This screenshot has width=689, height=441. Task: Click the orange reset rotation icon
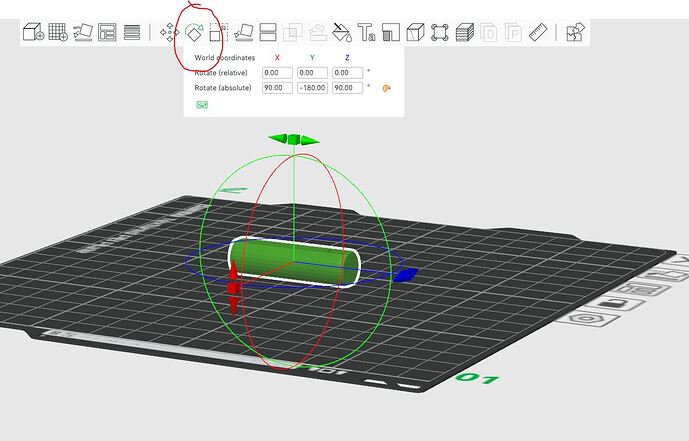click(x=386, y=88)
